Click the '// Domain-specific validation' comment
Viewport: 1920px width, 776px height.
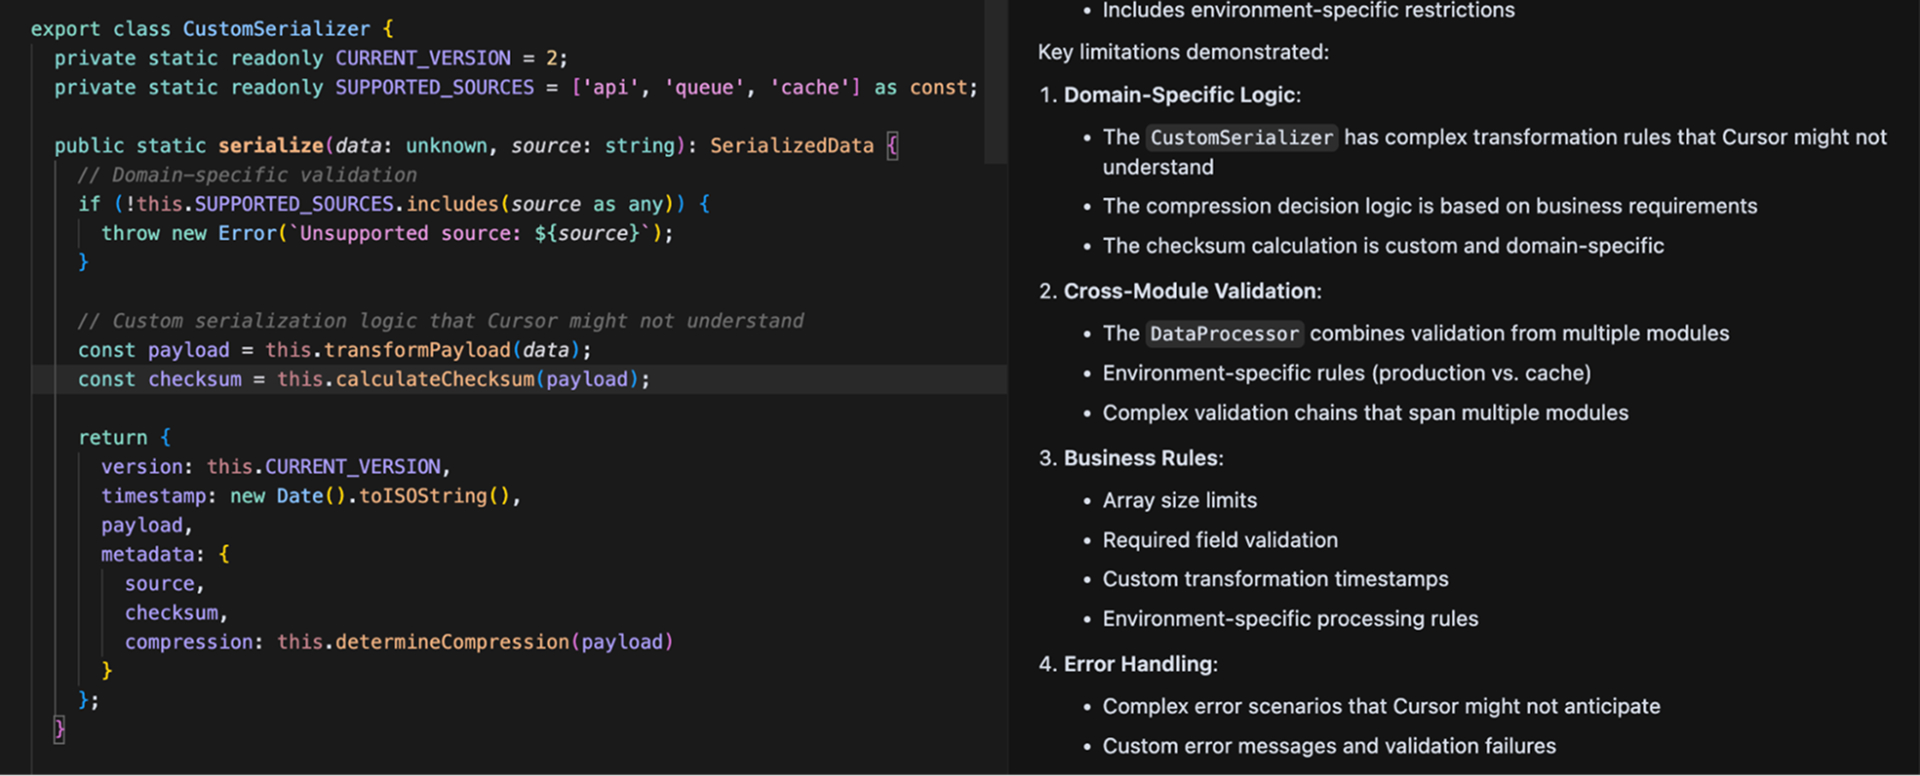point(248,175)
